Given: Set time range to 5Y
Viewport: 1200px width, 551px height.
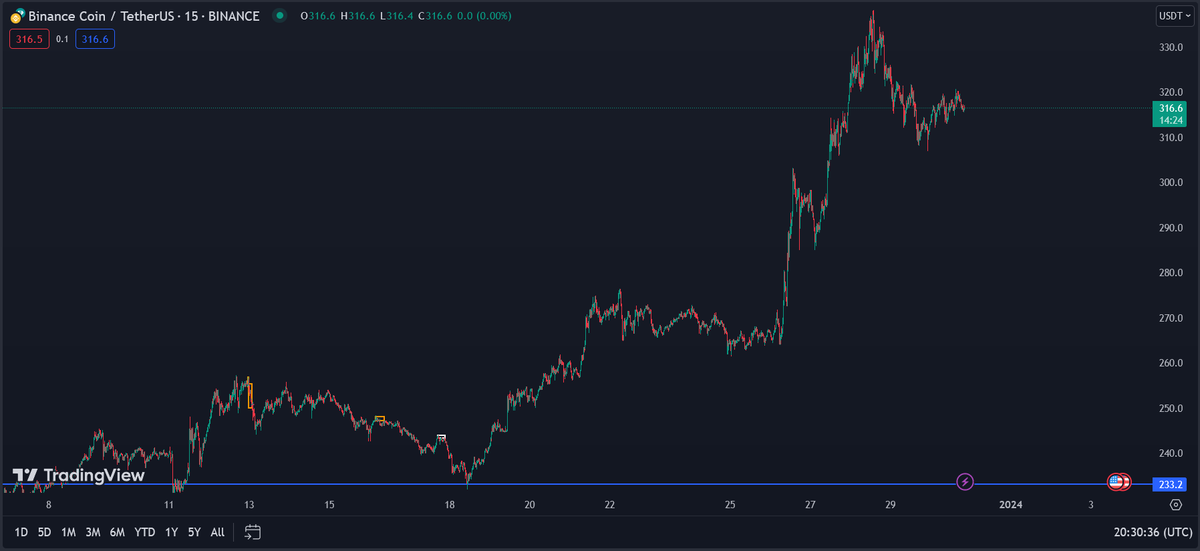Looking at the screenshot, I should click(194, 532).
